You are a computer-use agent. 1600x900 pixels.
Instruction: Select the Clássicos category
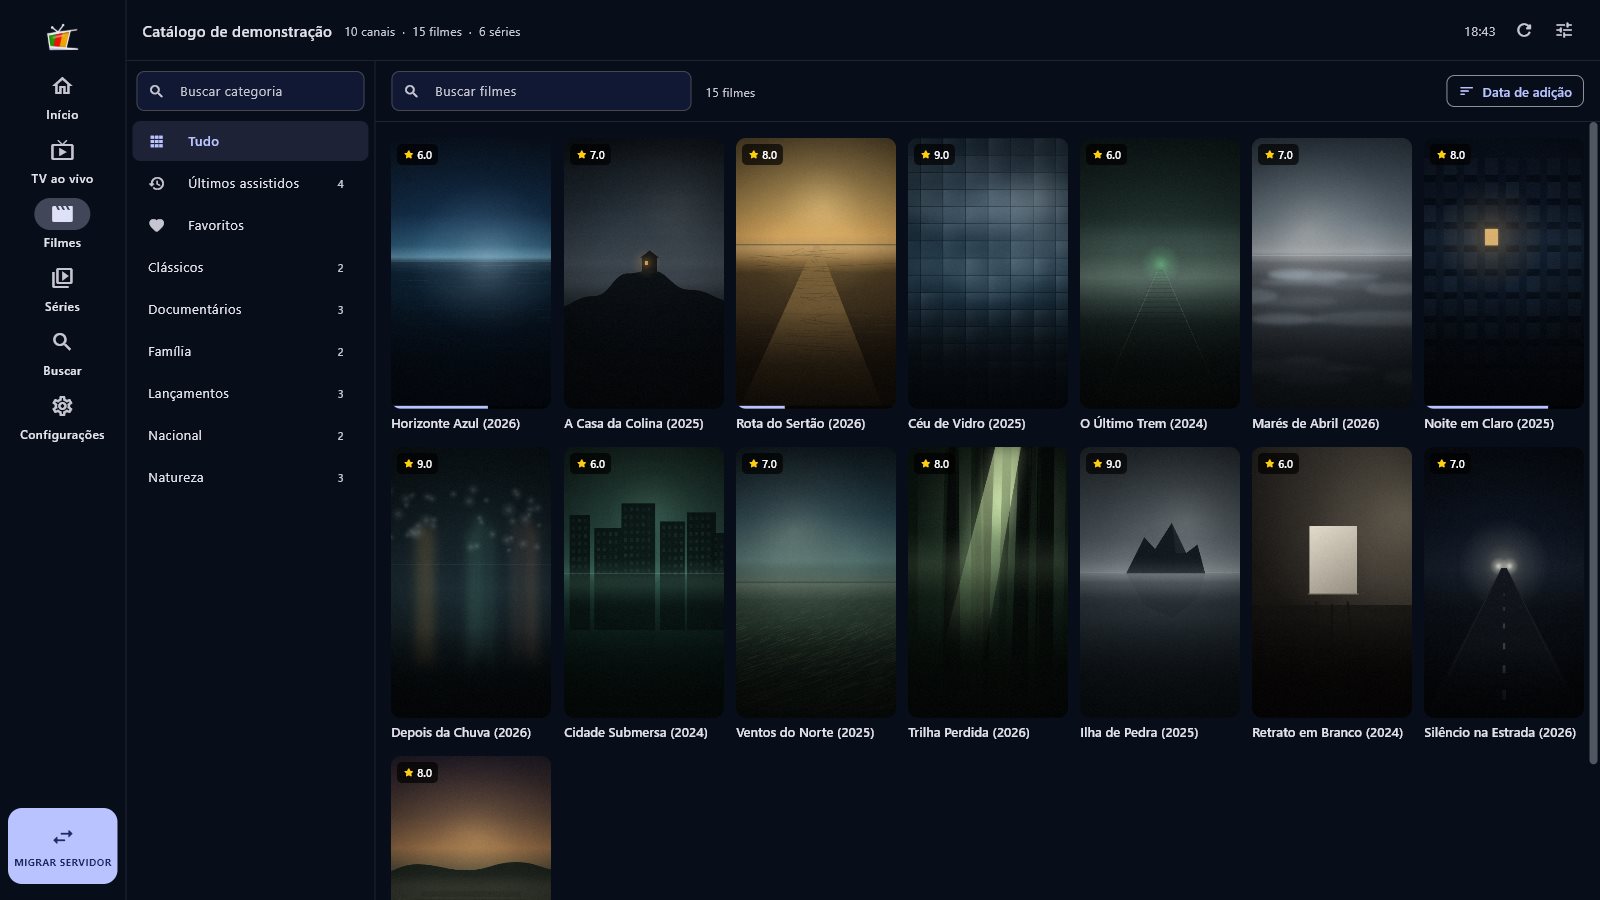(x=250, y=267)
